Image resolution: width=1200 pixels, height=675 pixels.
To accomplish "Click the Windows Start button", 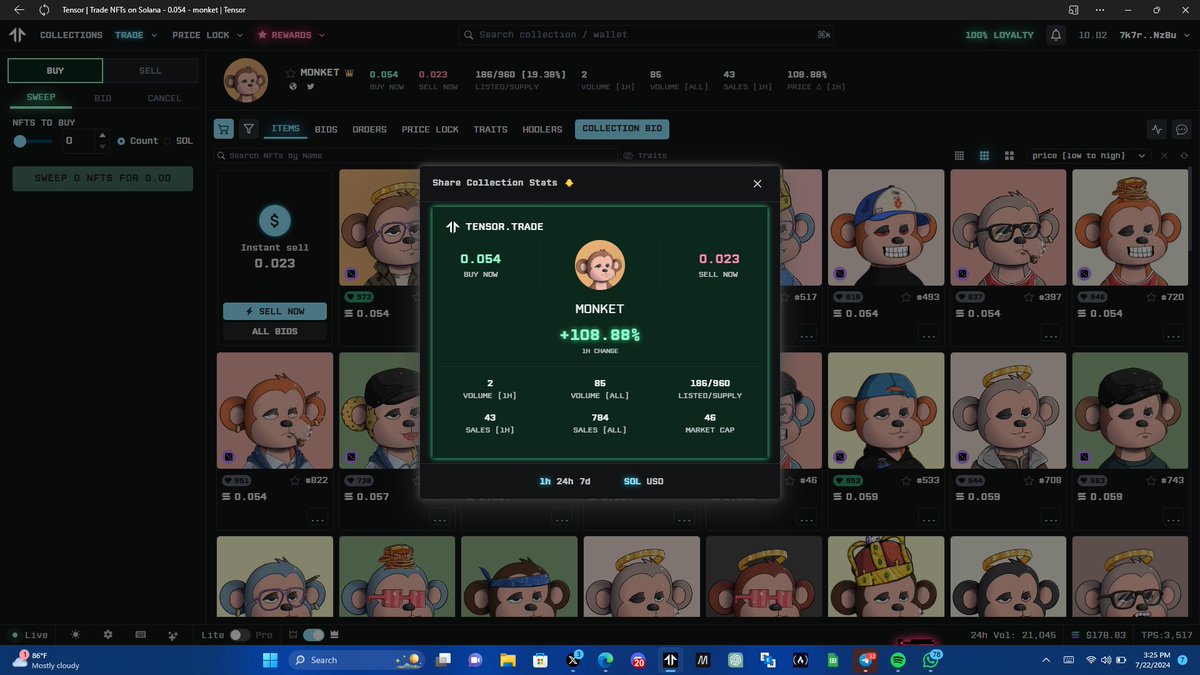I will coord(269,660).
